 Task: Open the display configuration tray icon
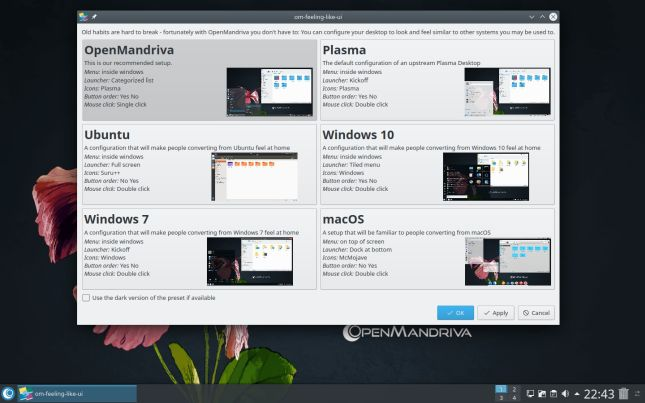tap(530, 394)
